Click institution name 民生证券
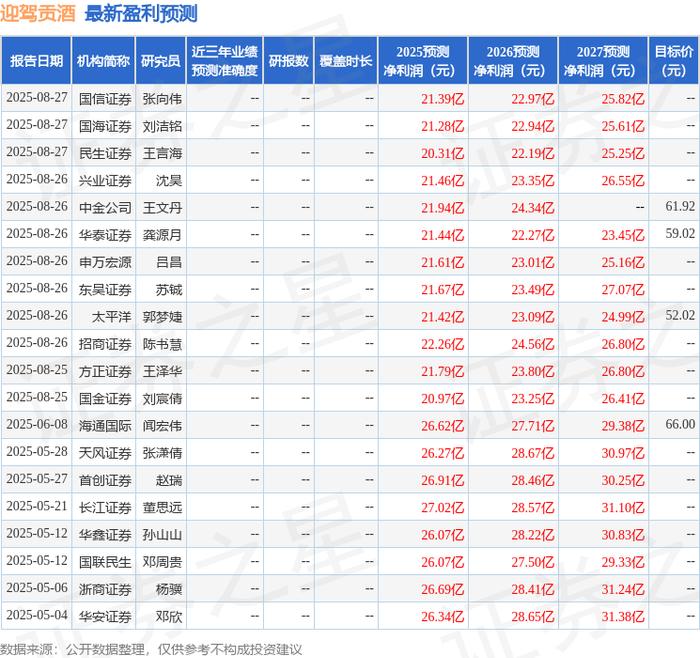 105,153
